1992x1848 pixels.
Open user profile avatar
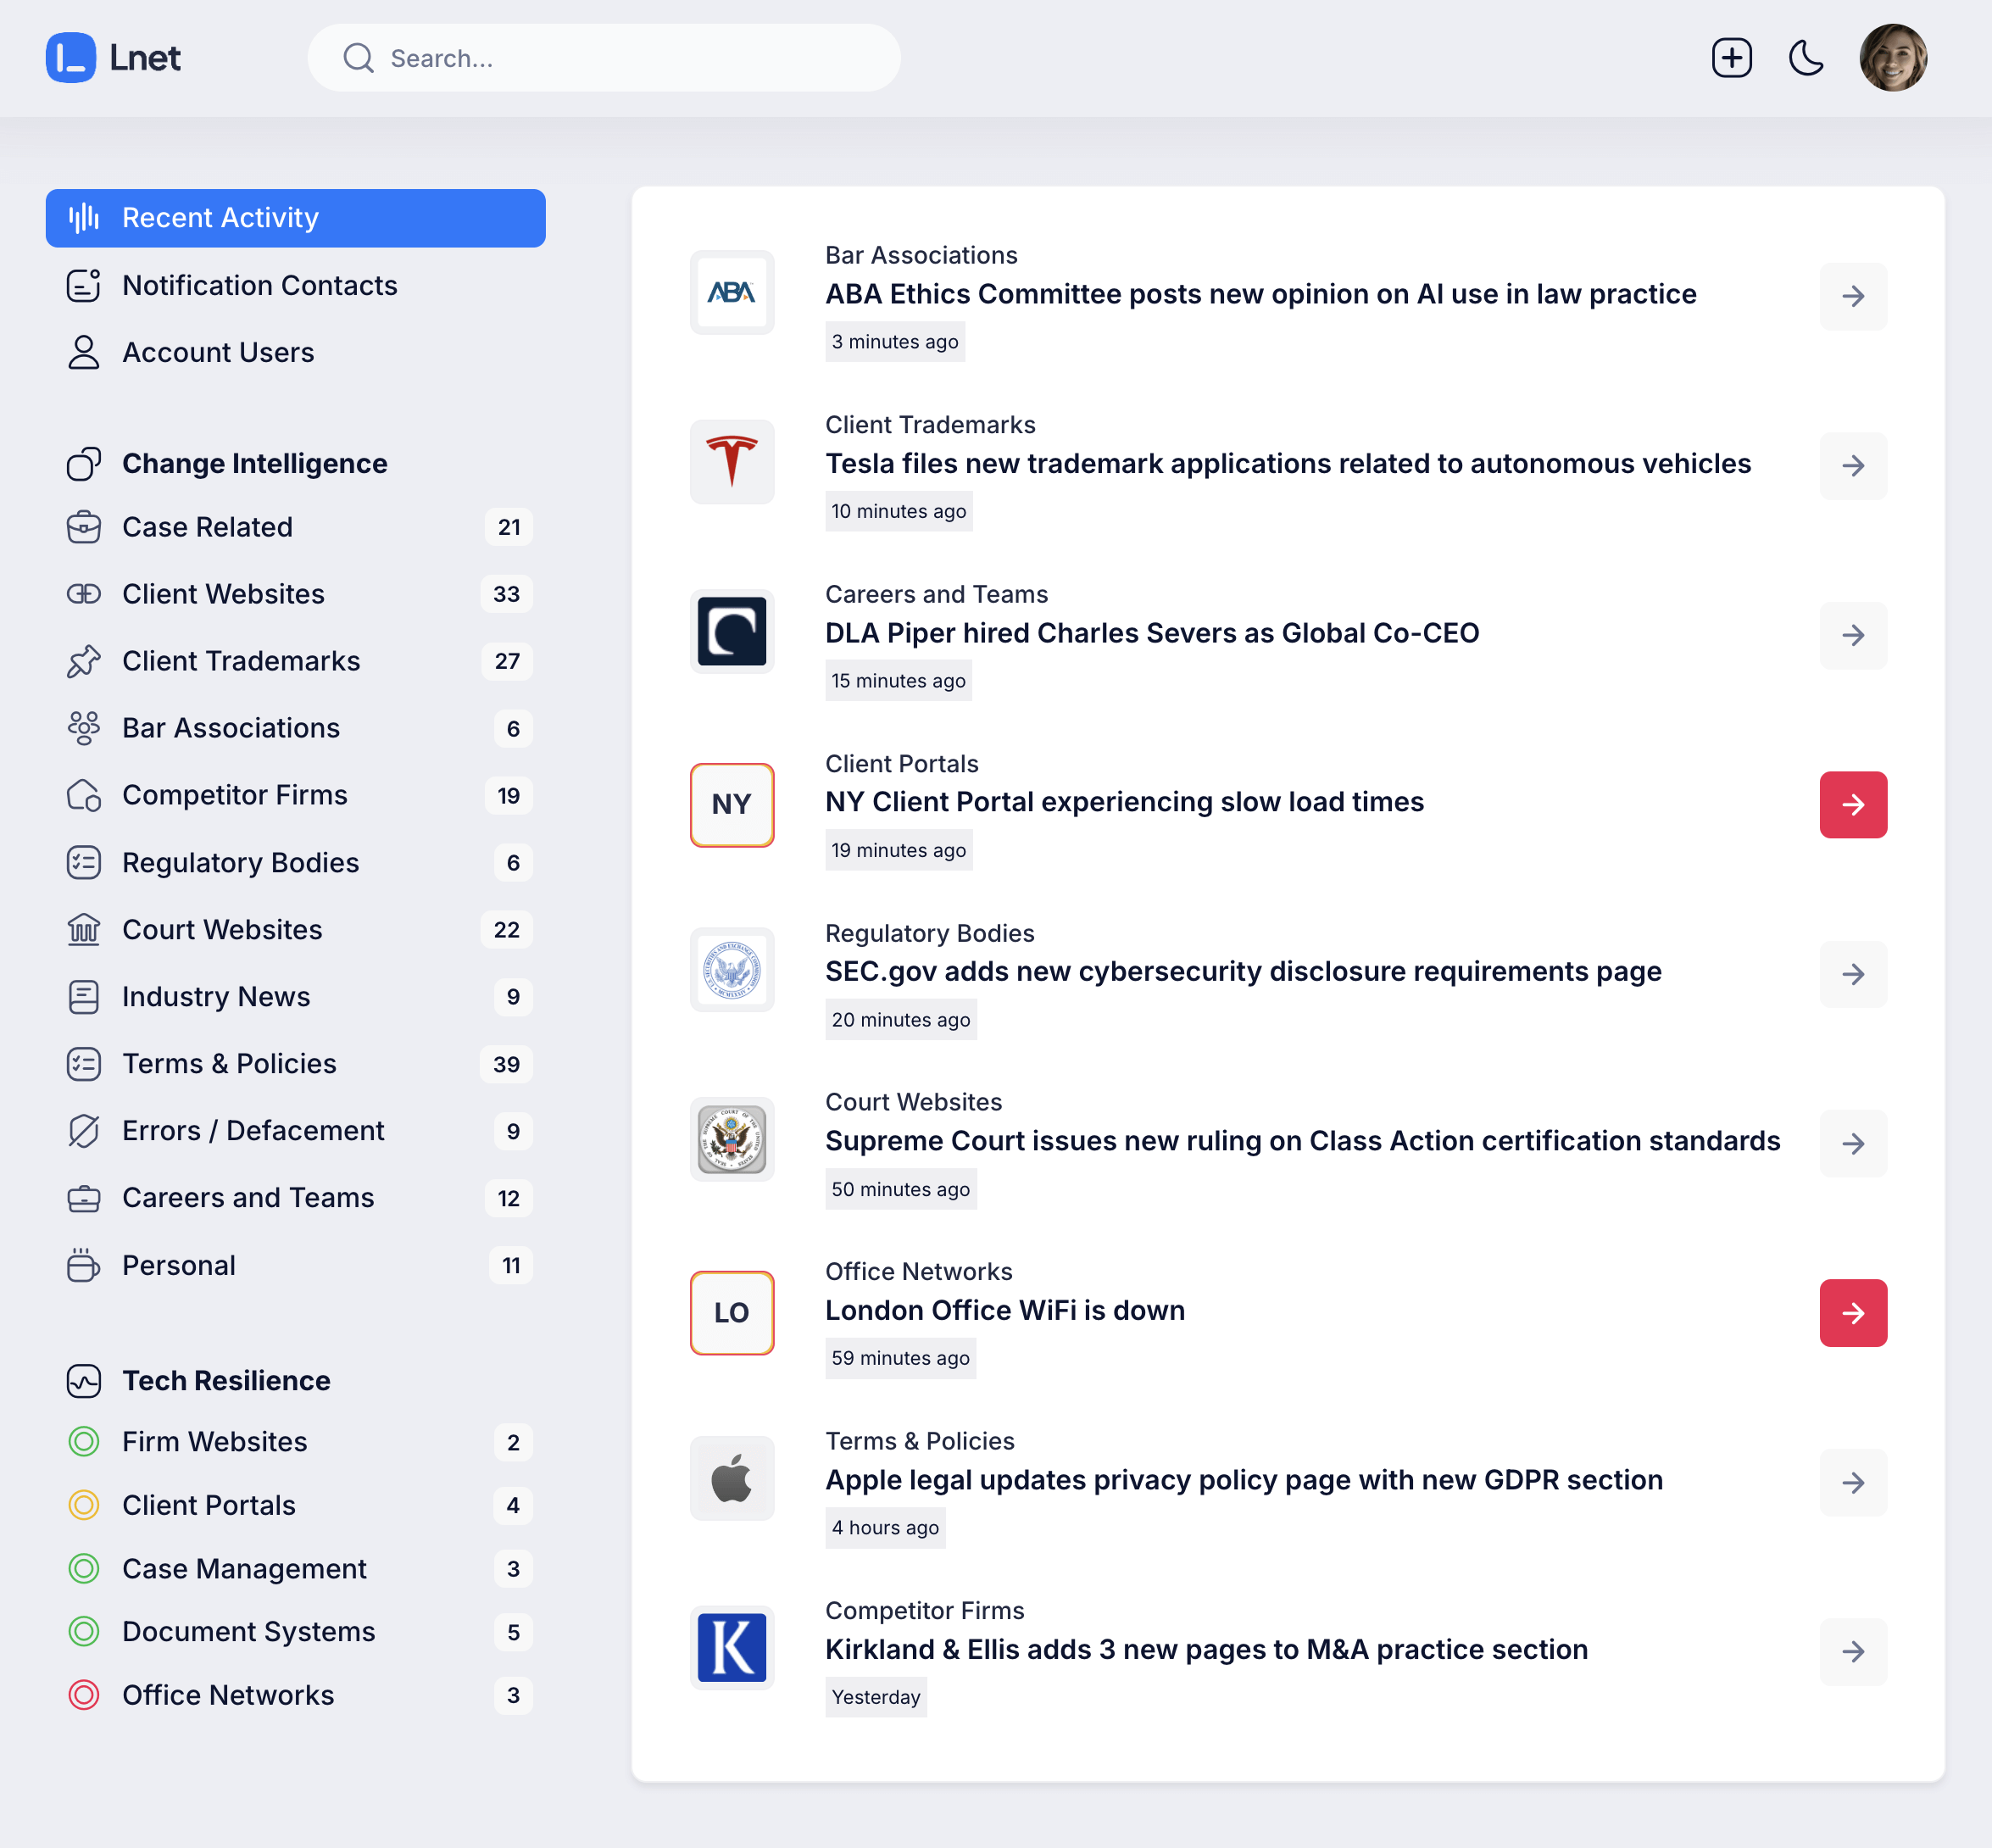tap(1892, 58)
